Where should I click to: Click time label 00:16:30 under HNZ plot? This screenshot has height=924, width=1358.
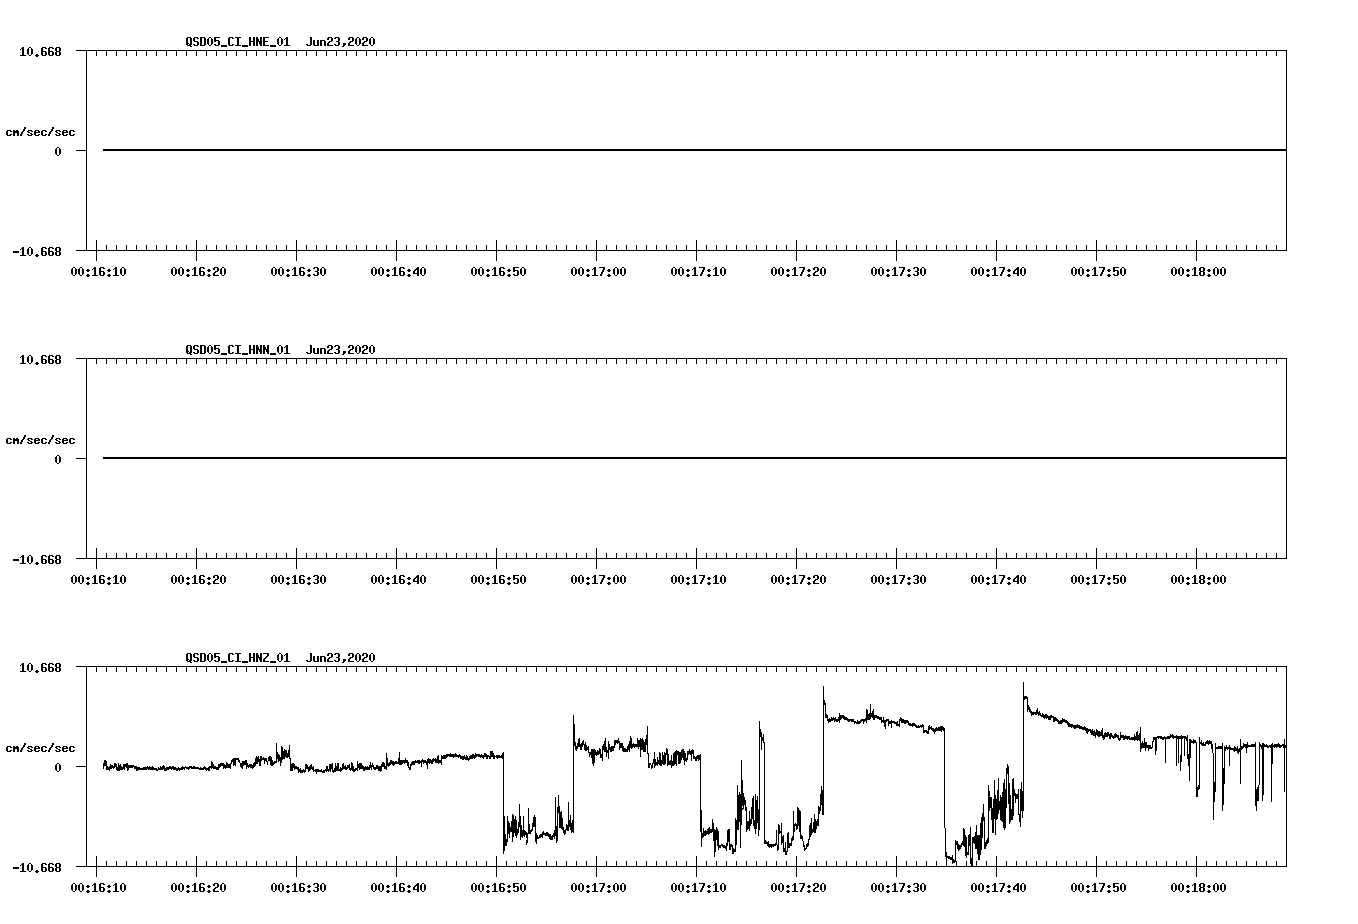click(298, 888)
